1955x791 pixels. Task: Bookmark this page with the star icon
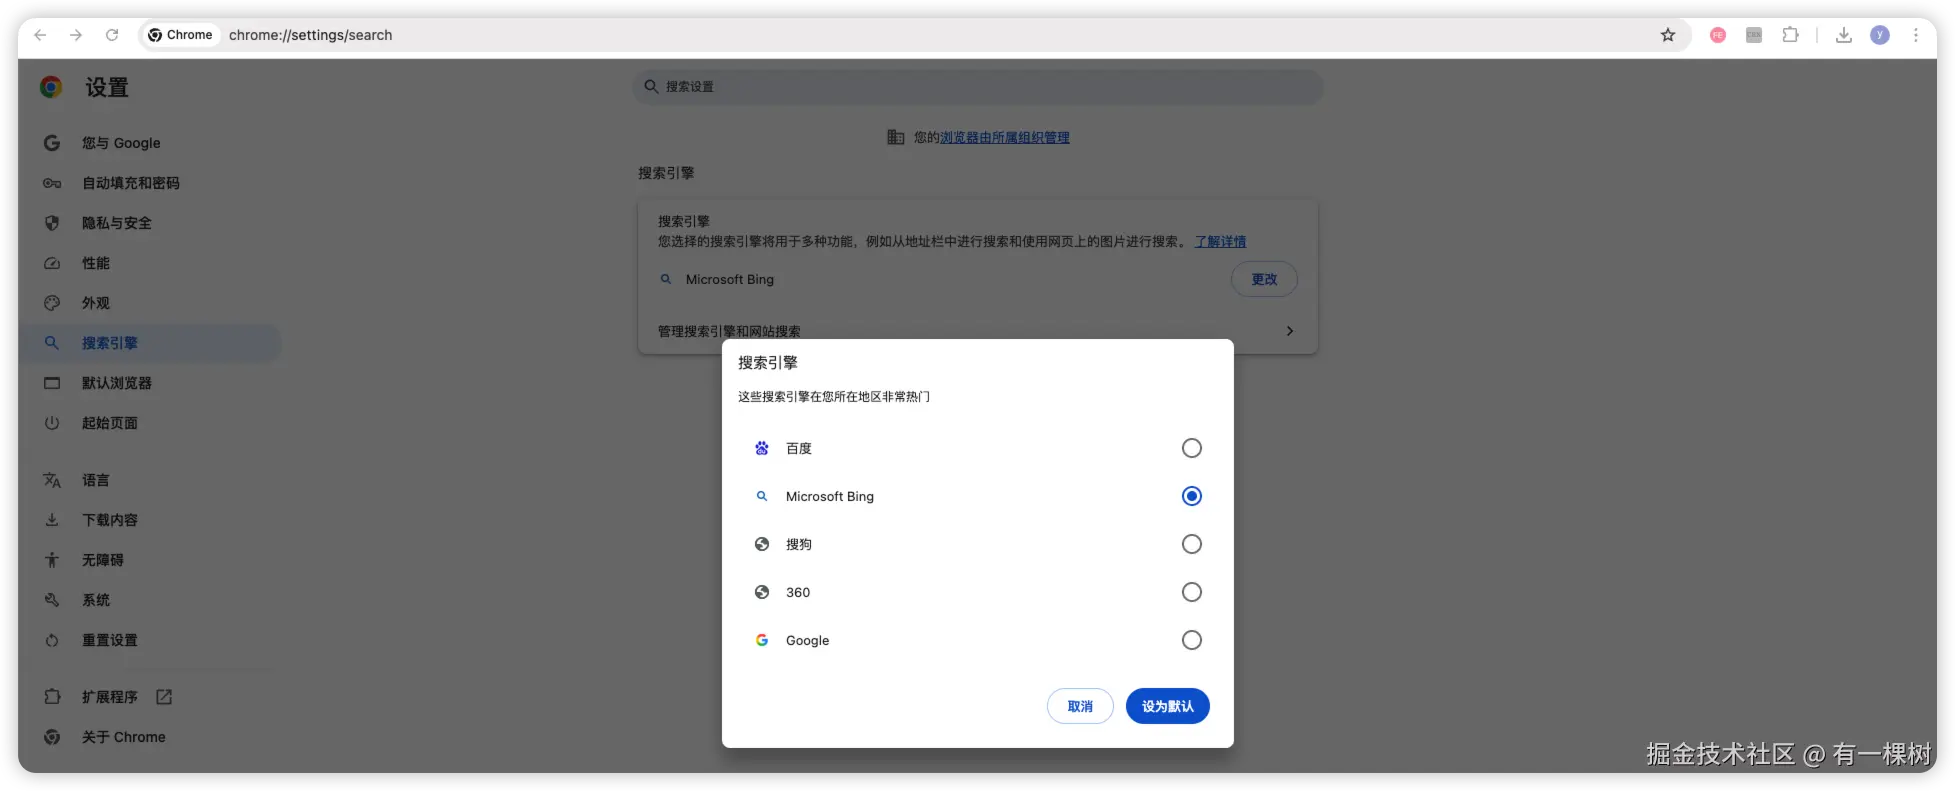[1668, 35]
